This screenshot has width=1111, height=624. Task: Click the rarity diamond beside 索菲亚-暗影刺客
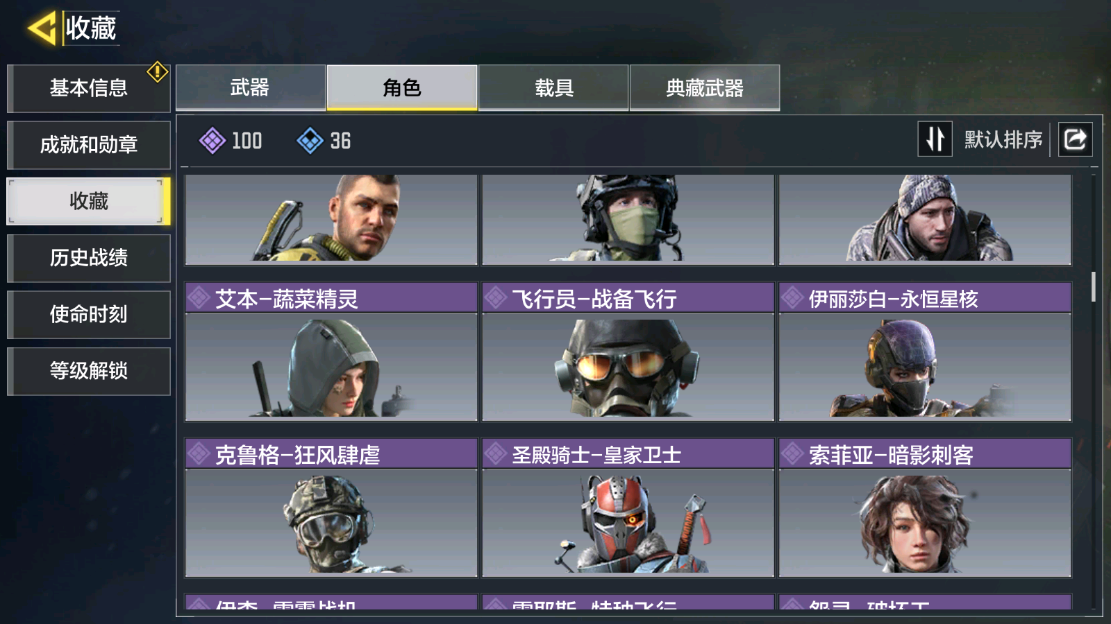[792, 454]
